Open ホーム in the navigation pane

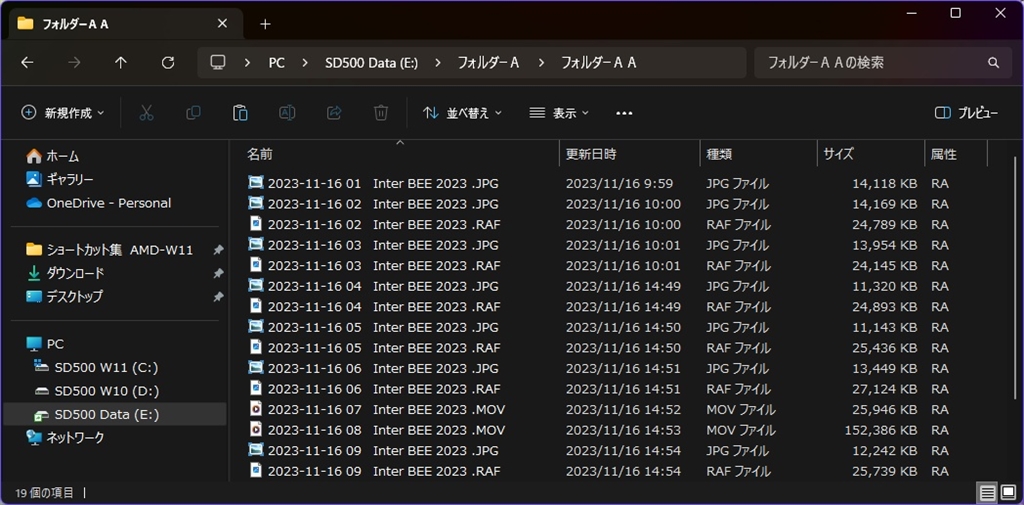click(52, 156)
